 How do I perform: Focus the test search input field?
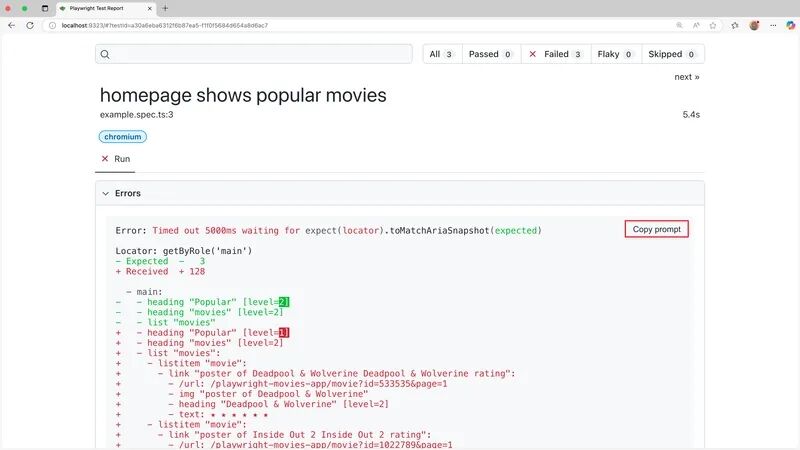tap(254, 54)
